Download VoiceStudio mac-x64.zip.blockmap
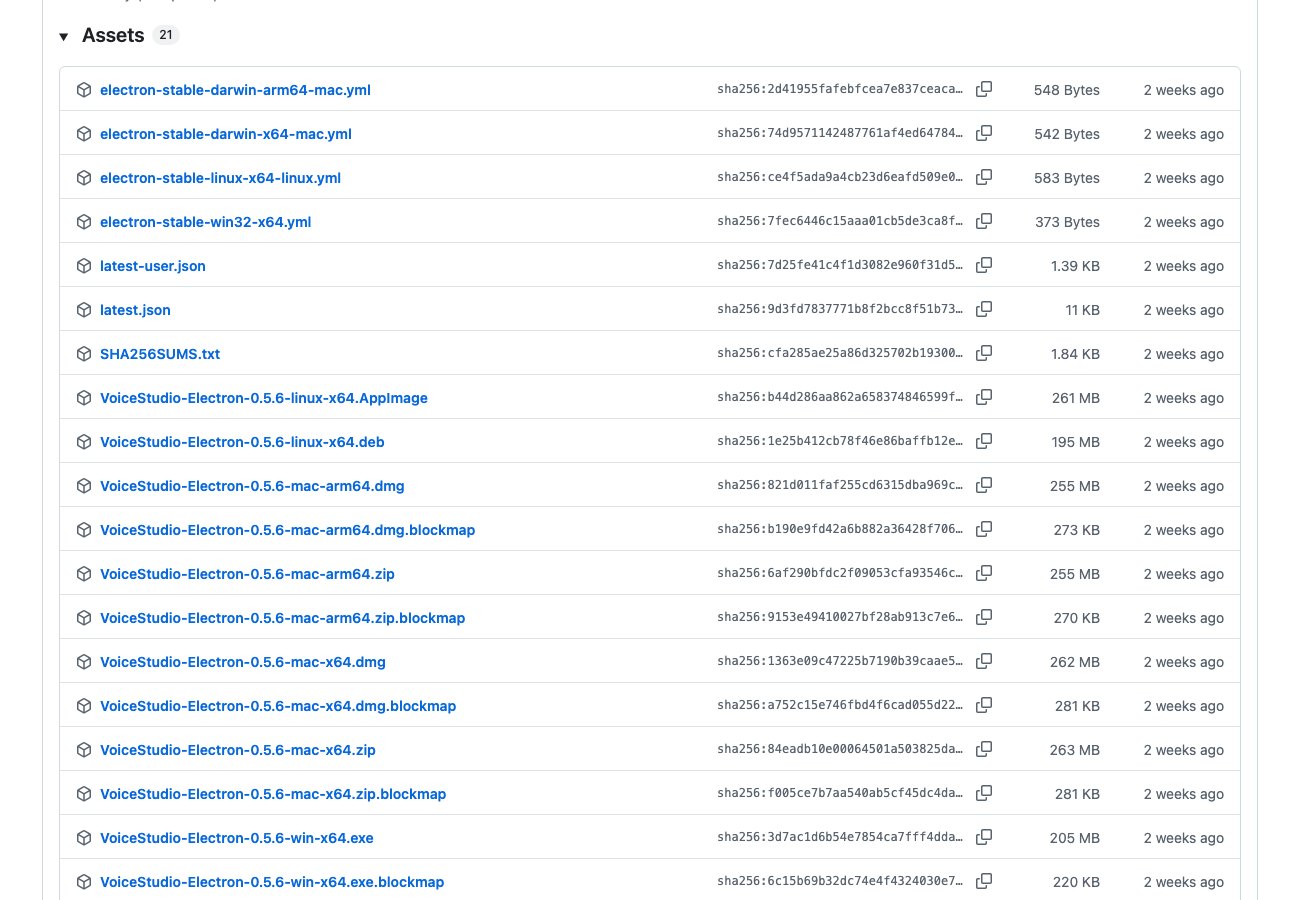The width and height of the screenshot is (1300, 900). pos(273,794)
